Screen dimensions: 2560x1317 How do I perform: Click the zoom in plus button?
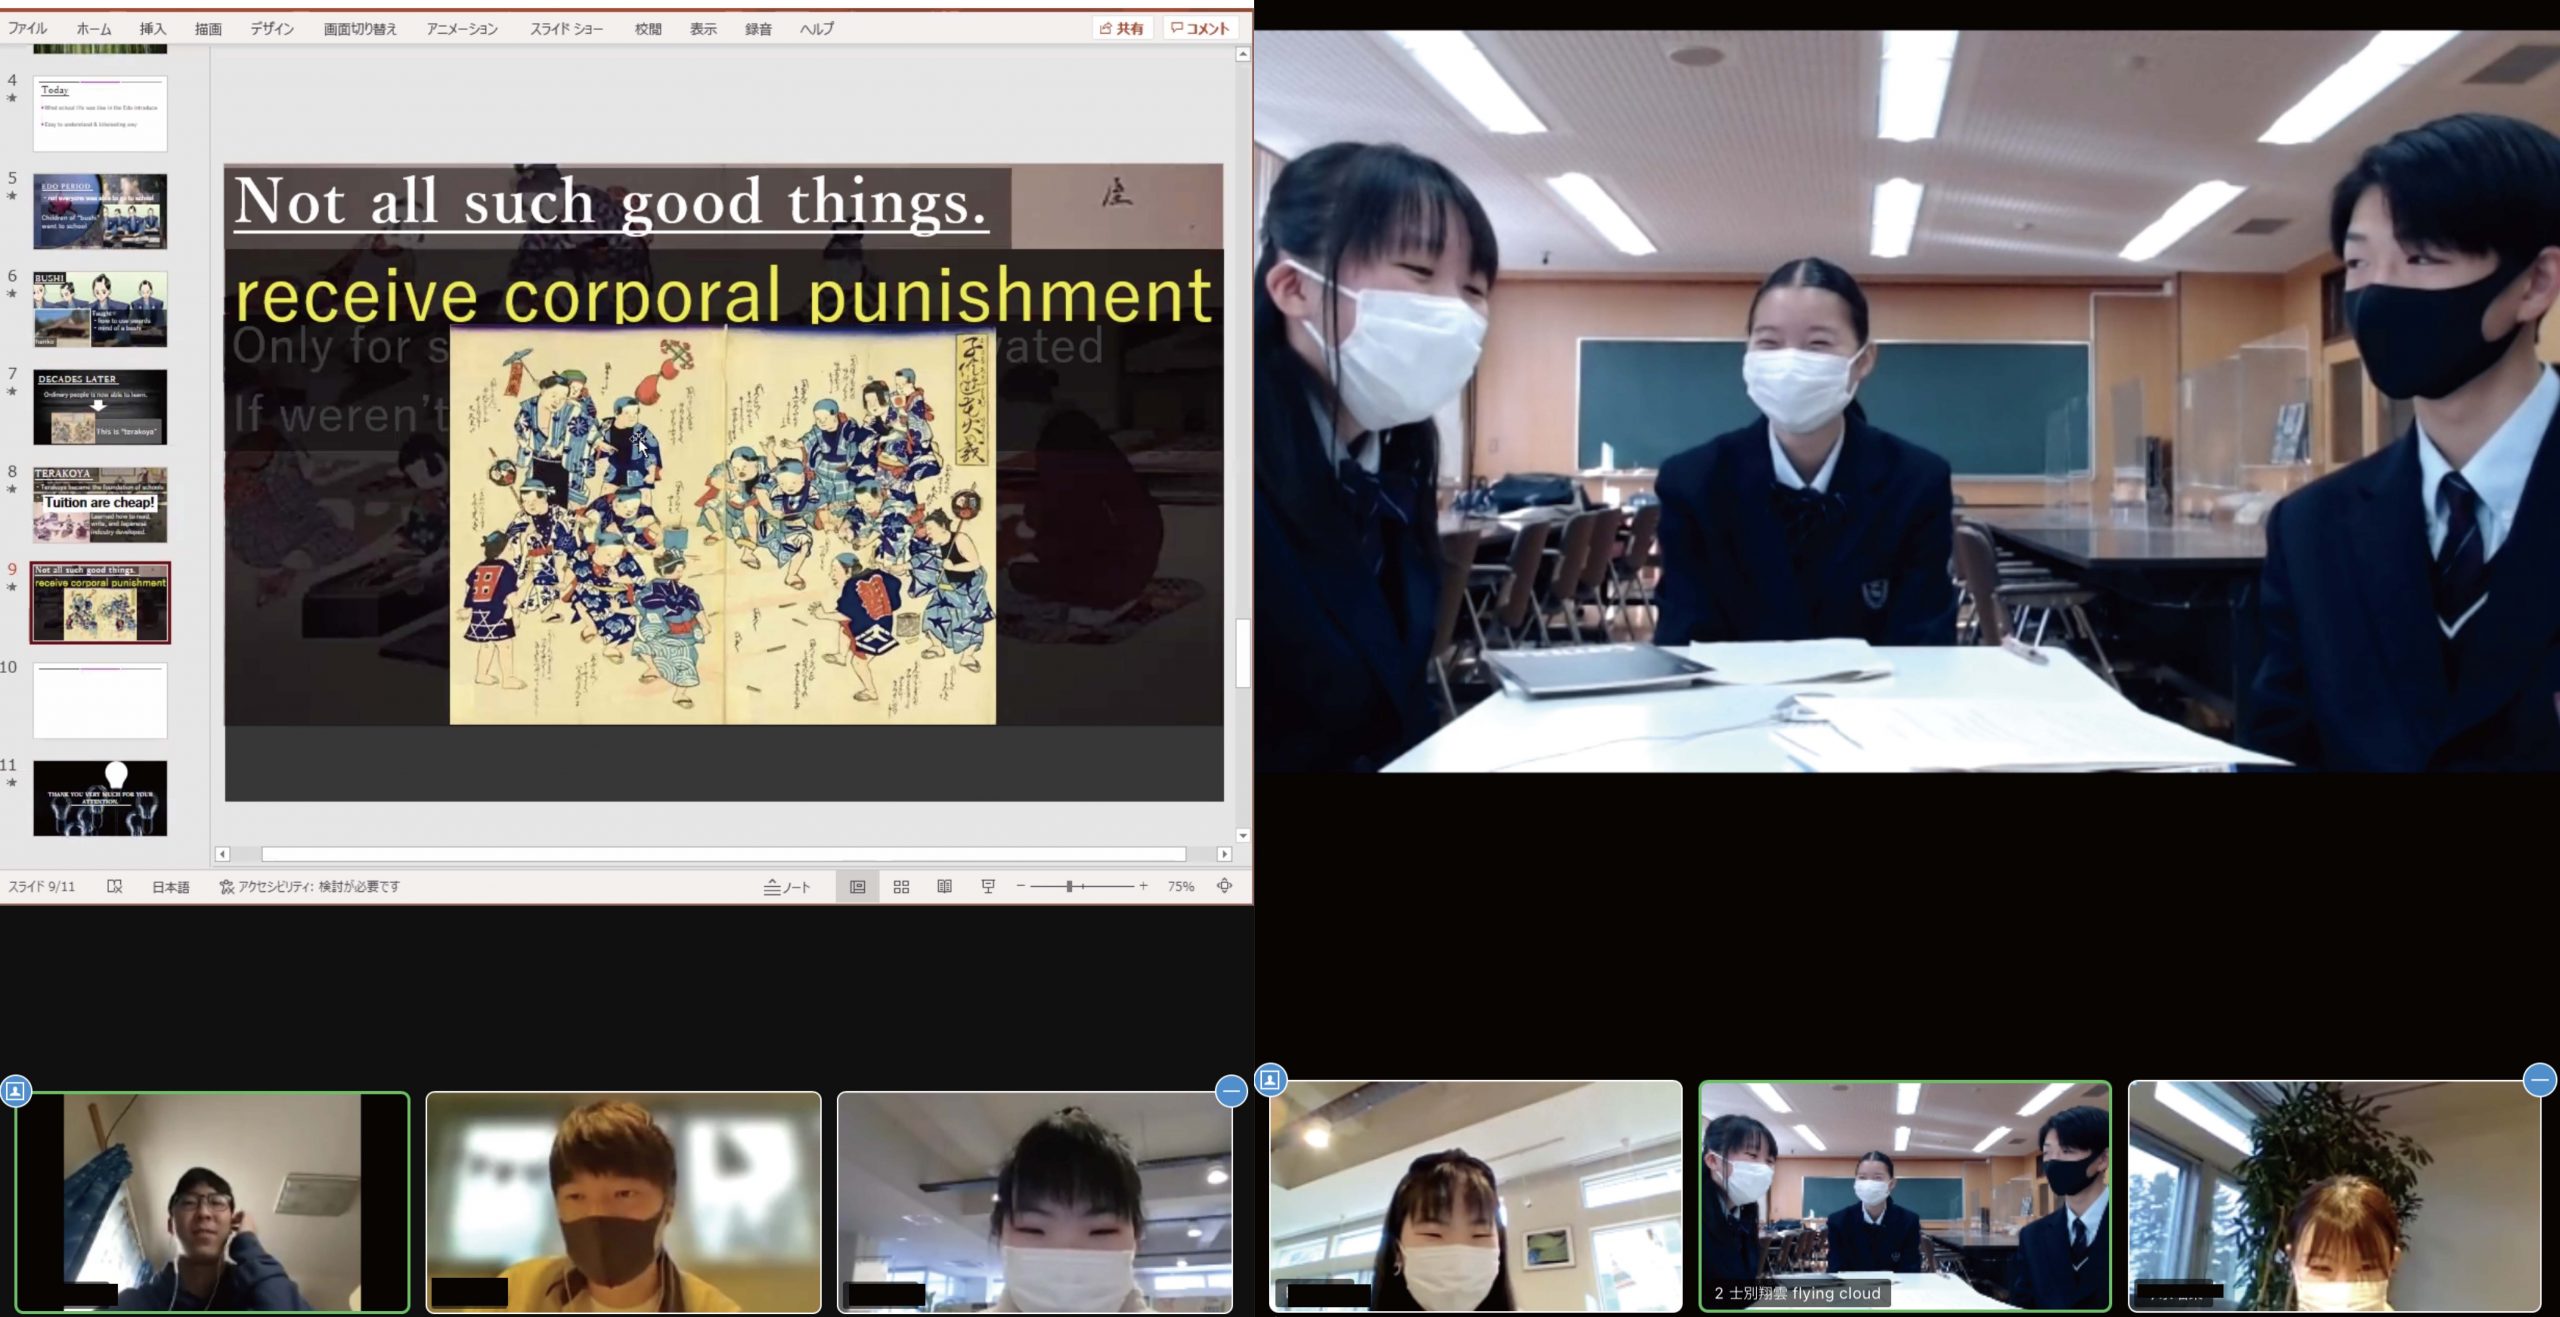pyautogui.click(x=1143, y=886)
